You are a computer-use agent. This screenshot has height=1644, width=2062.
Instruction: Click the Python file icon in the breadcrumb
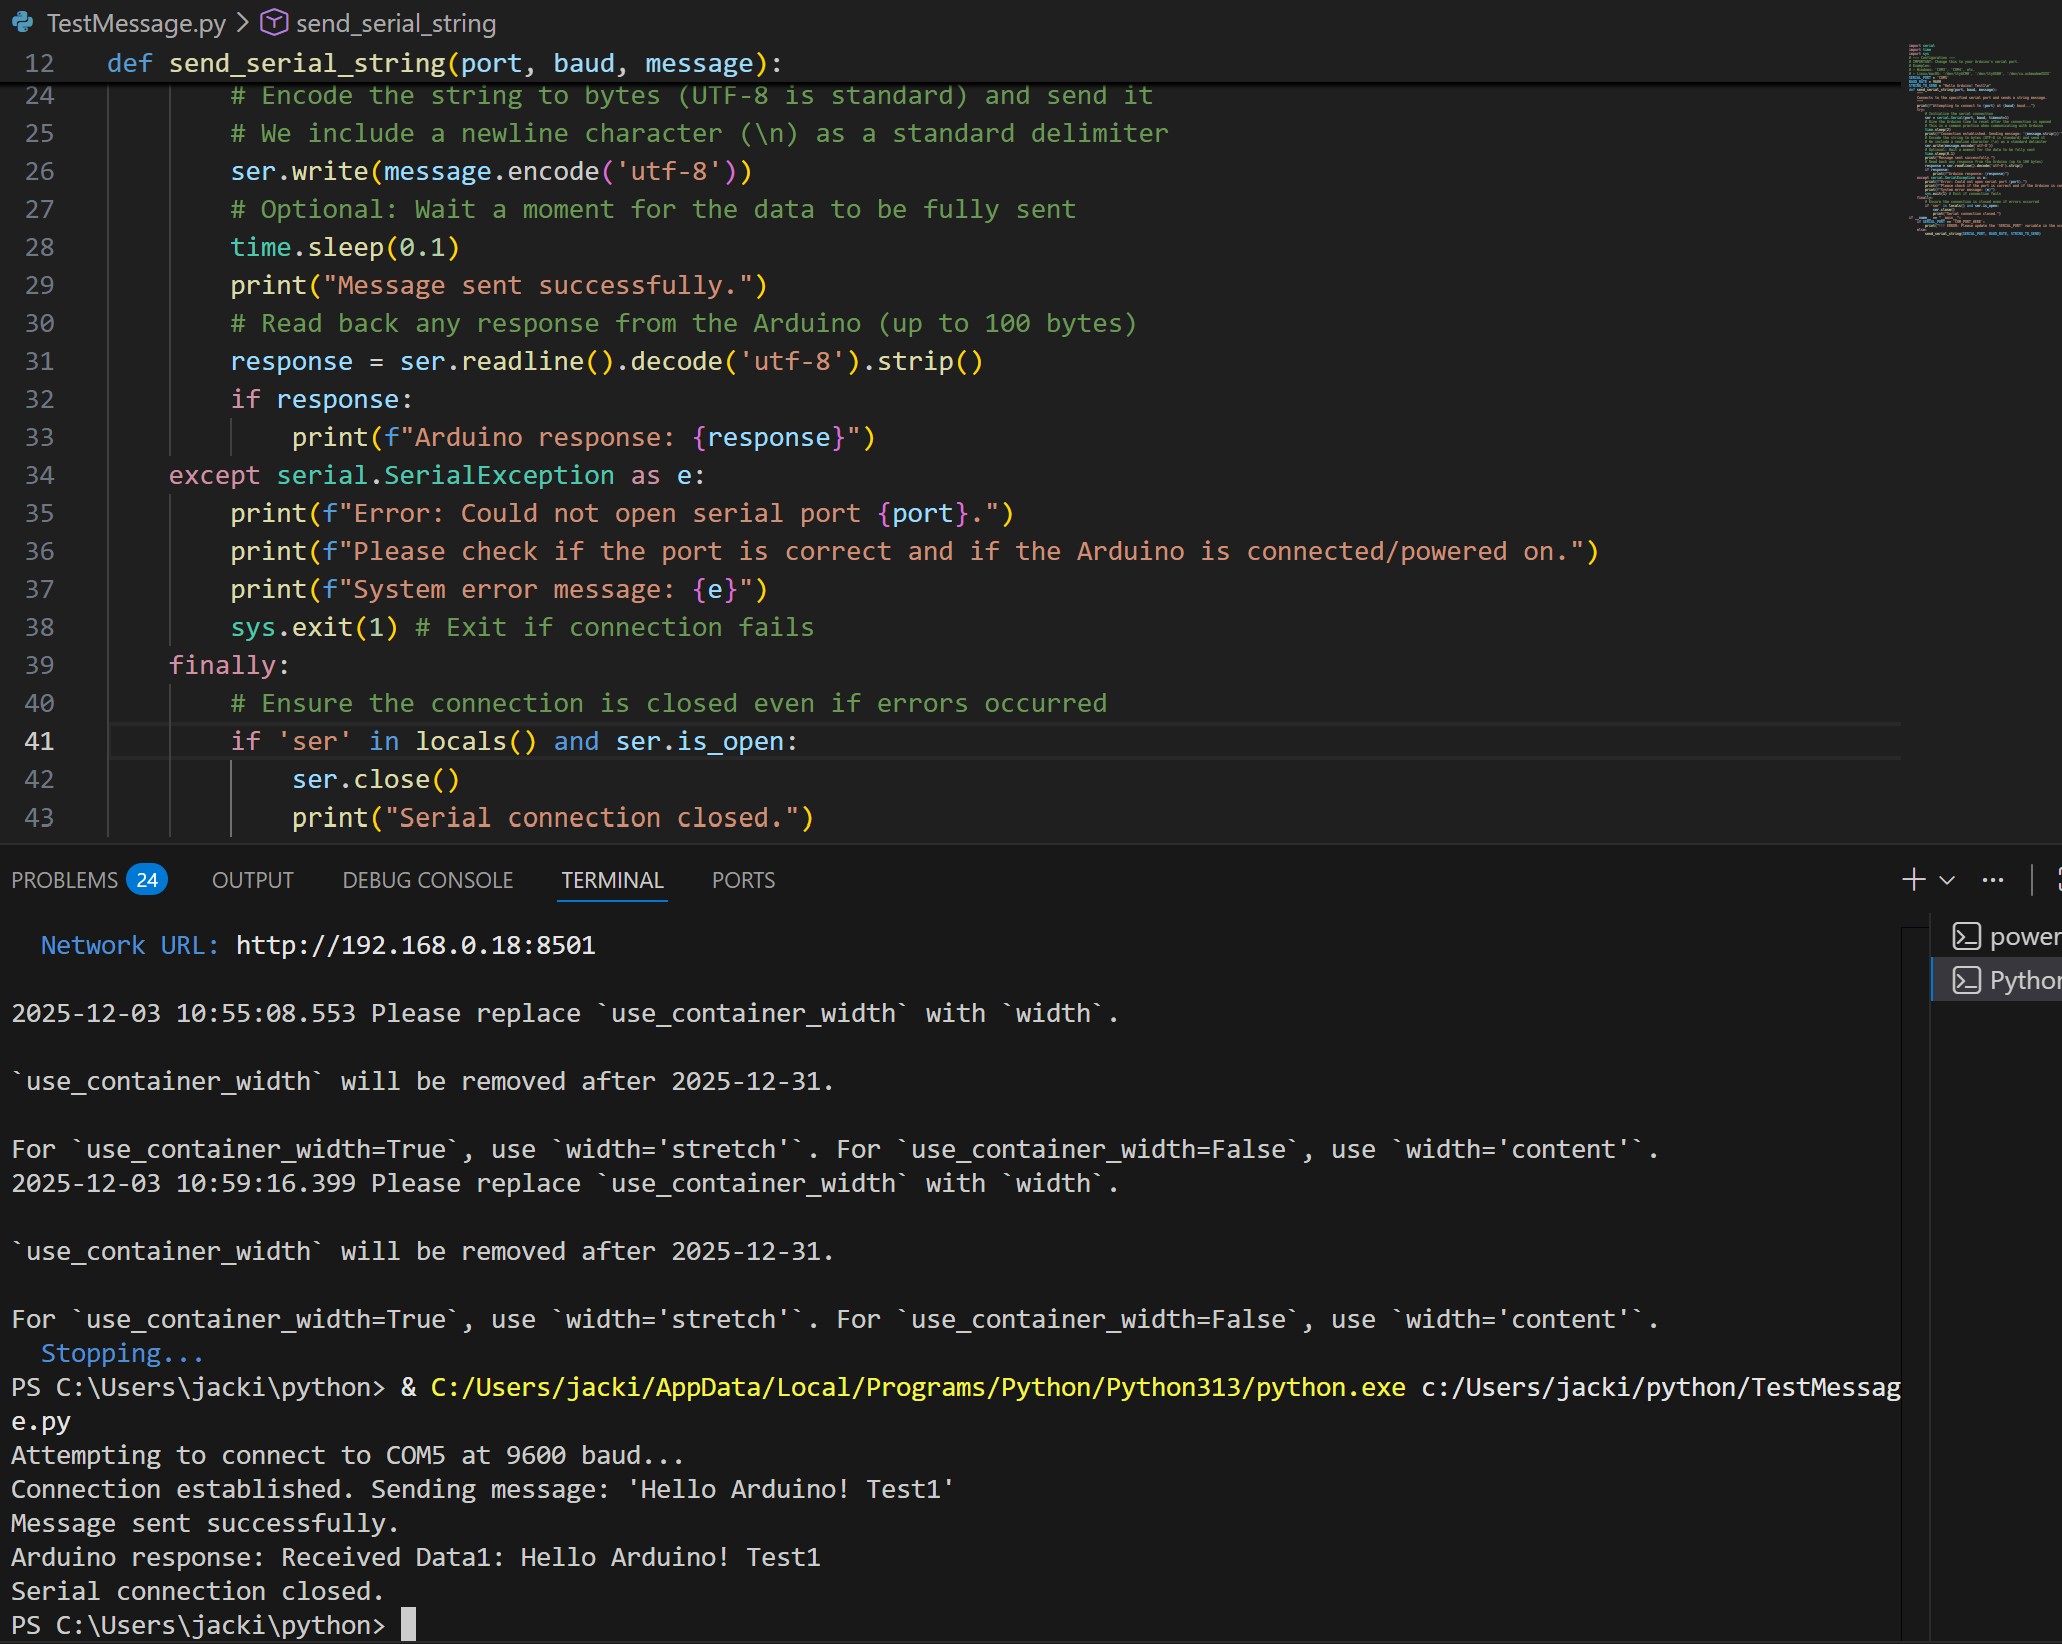(22, 22)
